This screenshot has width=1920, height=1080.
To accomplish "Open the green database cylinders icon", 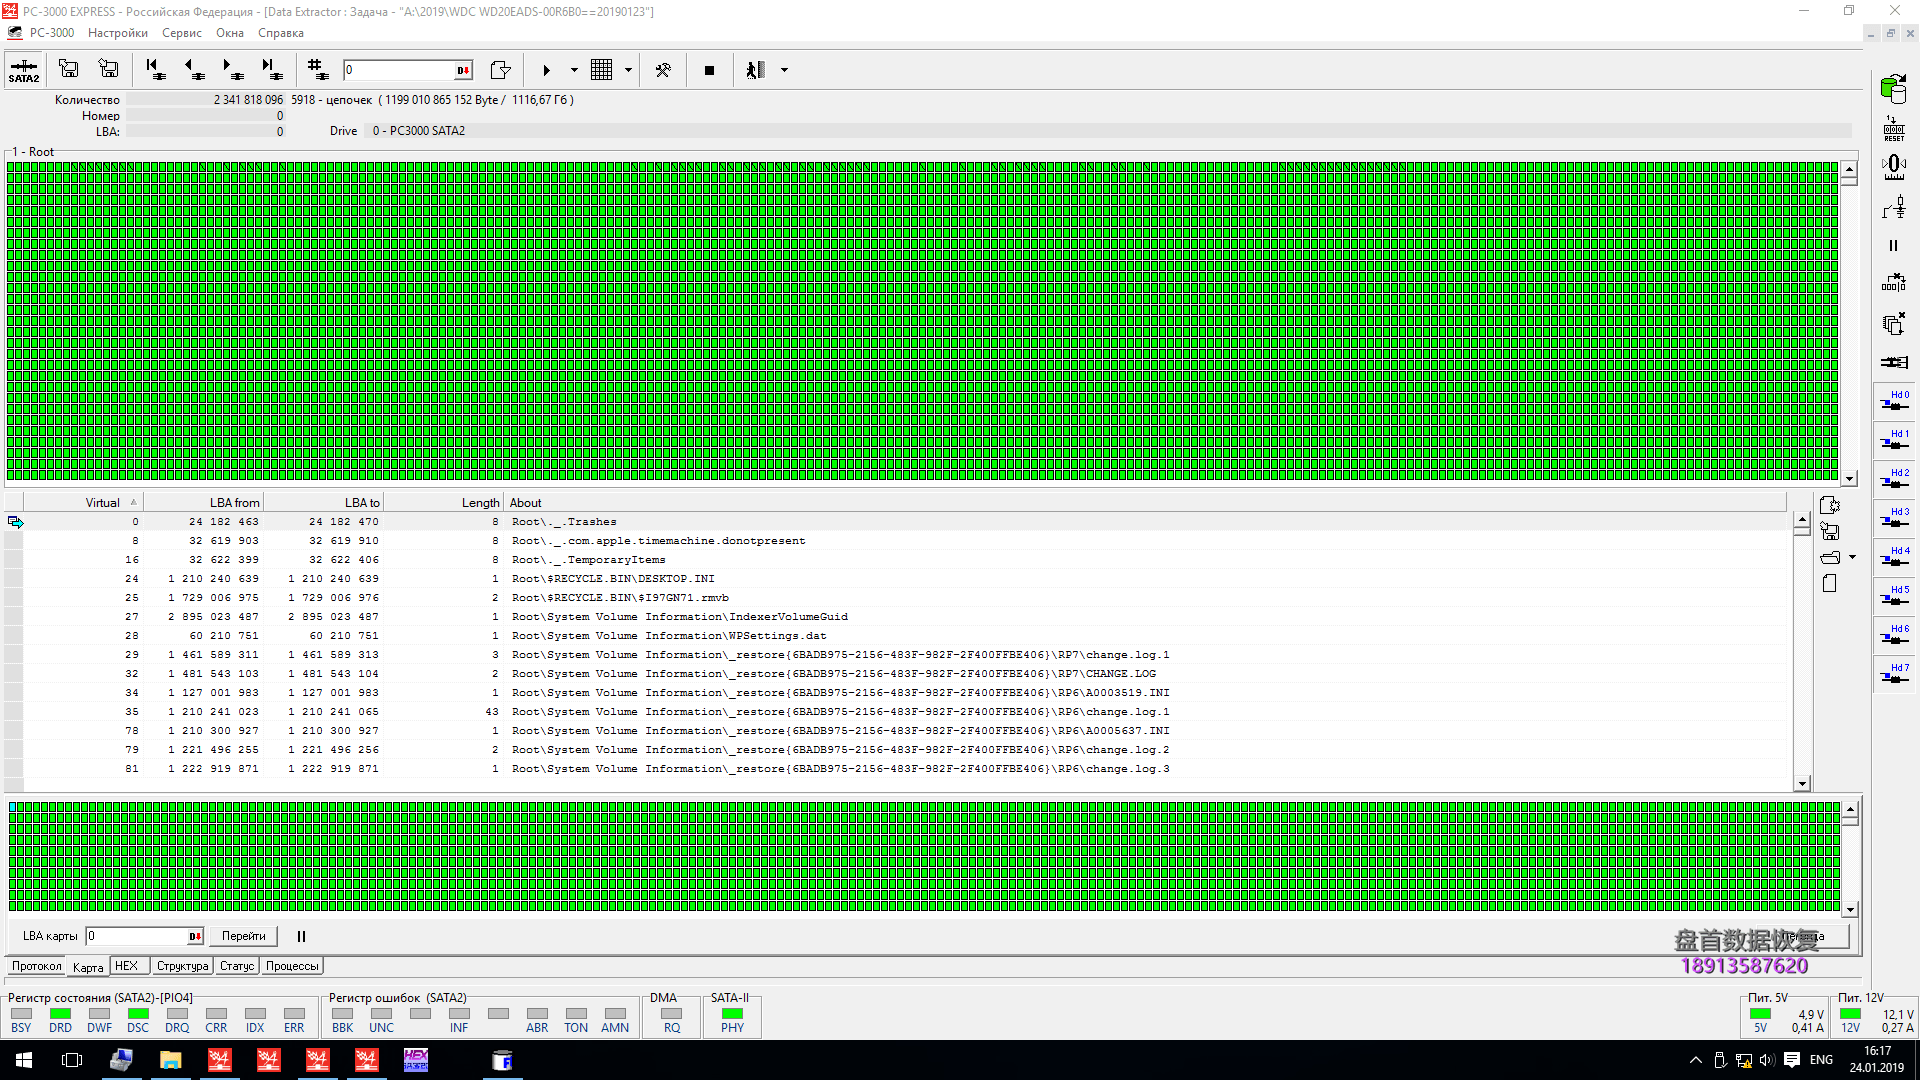I will coord(1893,89).
